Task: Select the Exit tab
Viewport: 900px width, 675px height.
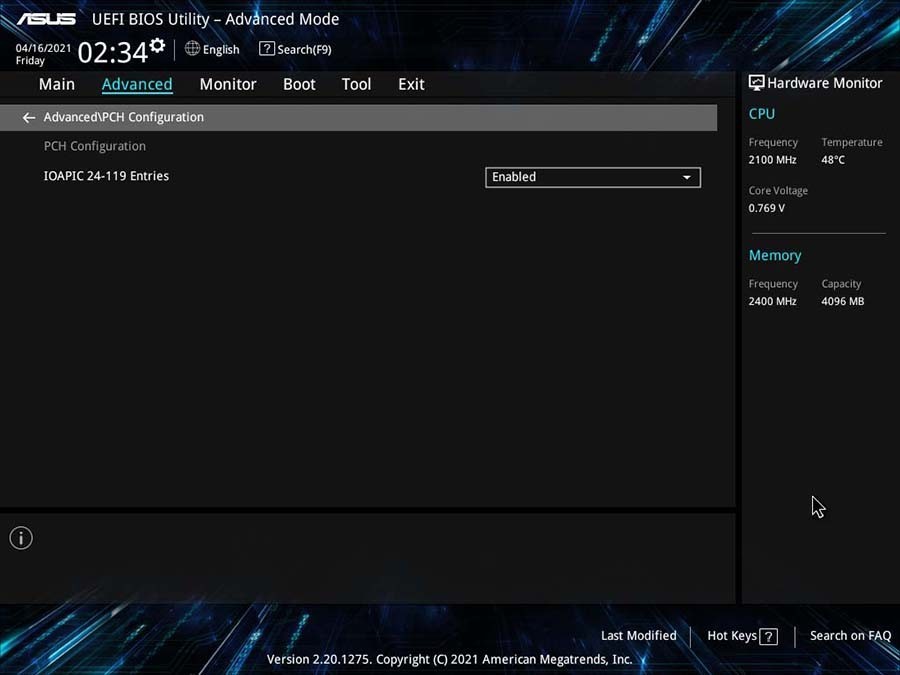Action: (412, 84)
